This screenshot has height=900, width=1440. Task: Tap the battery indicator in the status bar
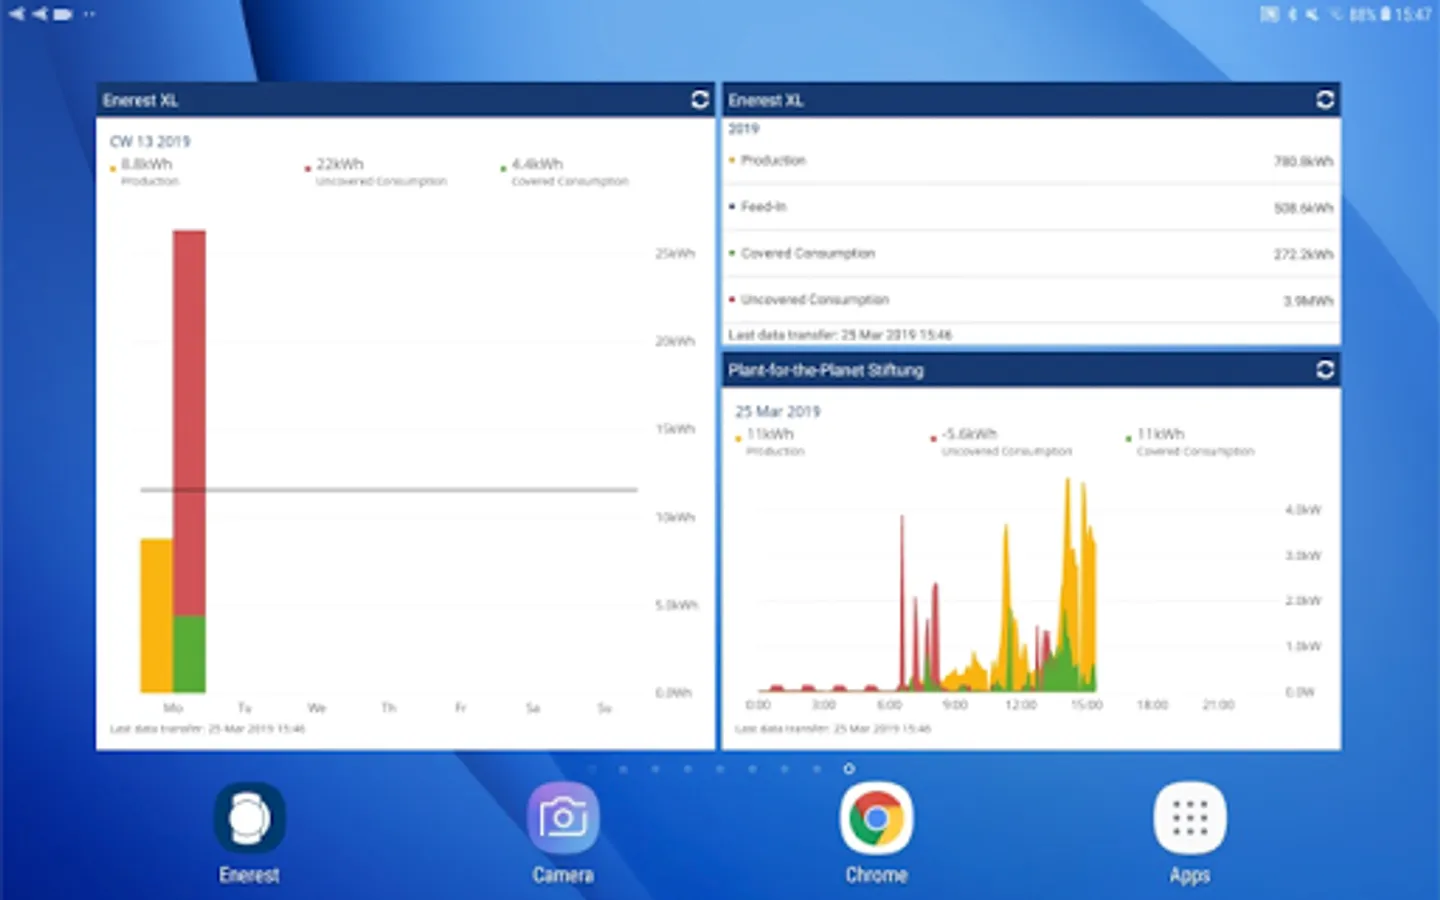tap(1385, 14)
